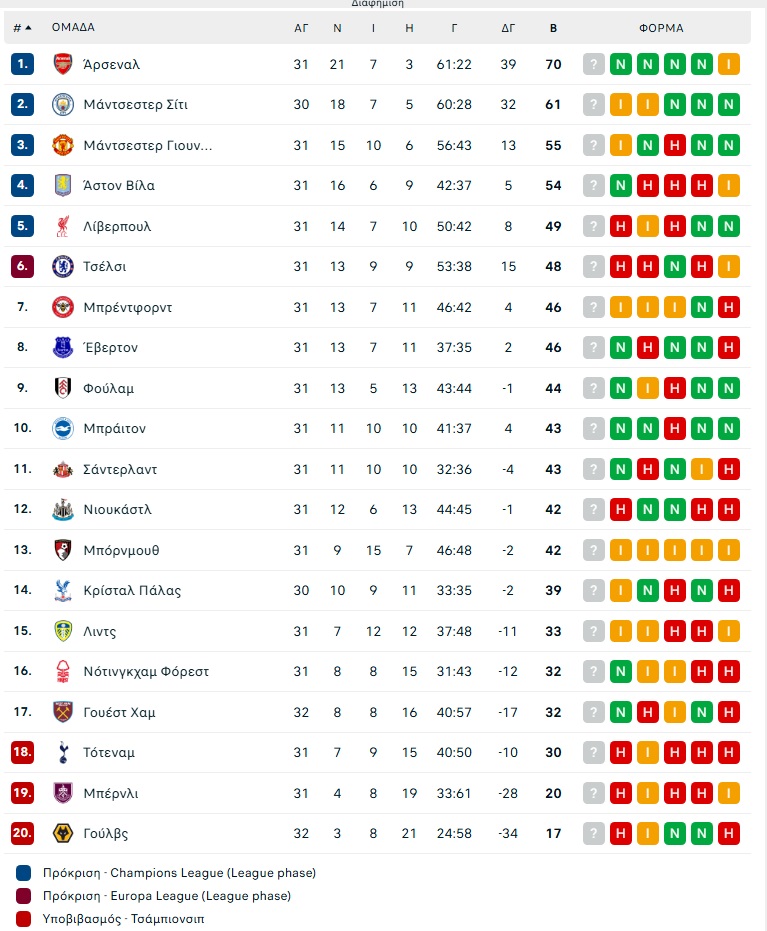The image size is (767, 931).
Task: Click Brighton's first green N form badge
Action: click(621, 428)
